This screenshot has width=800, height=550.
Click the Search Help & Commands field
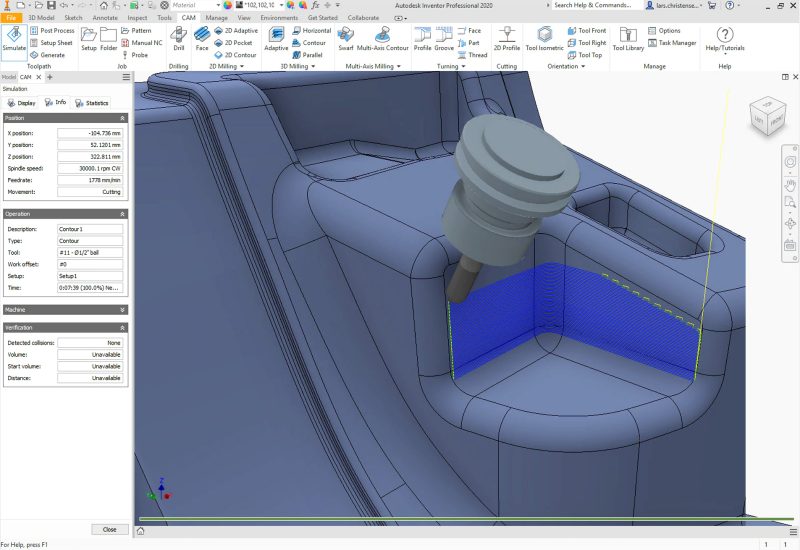(x=595, y=5)
